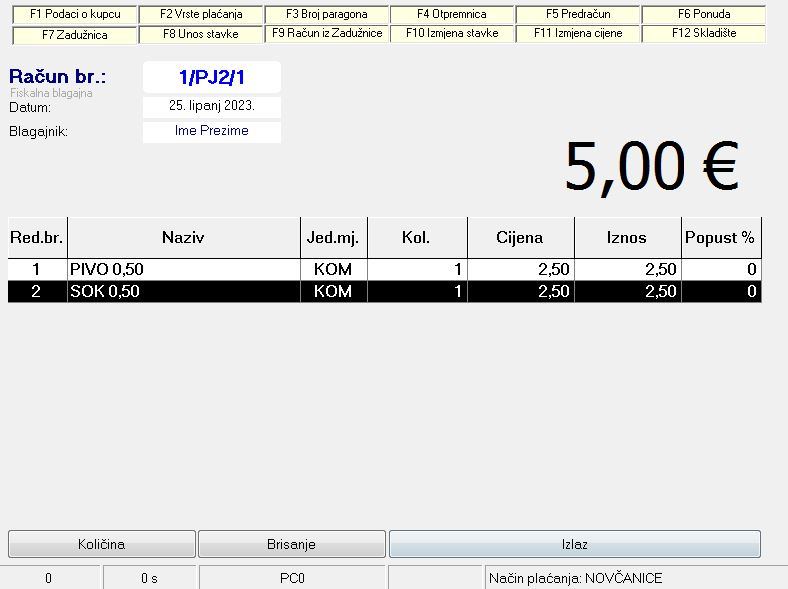Open F4 Otpremnica
Screen dimensions: 788x589
pyautogui.click(x=452, y=15)
